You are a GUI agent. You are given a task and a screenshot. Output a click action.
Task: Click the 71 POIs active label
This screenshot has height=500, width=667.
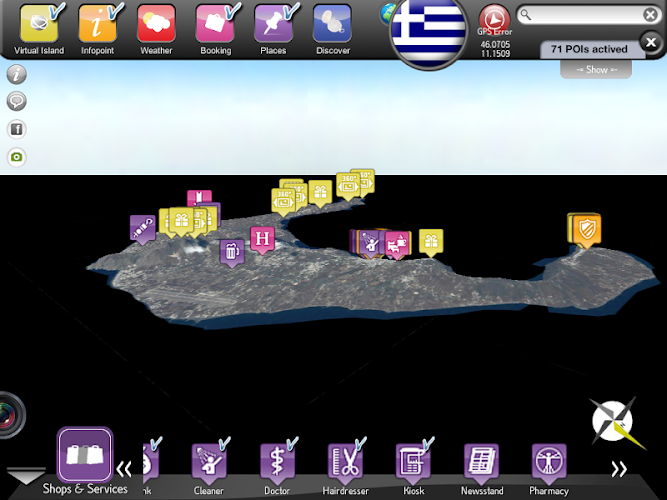pyautogui.click(x=589, y=49)
